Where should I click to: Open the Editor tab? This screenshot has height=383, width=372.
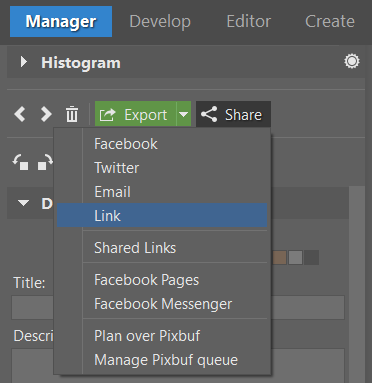(249, 21)
